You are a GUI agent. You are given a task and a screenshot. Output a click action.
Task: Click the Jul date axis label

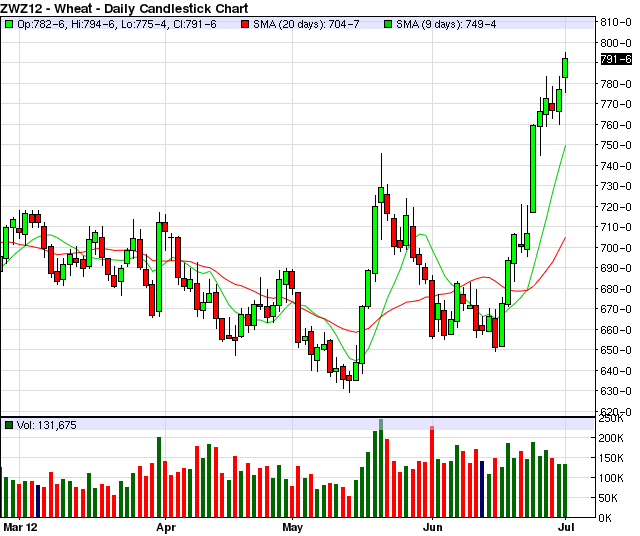(566, 527)
